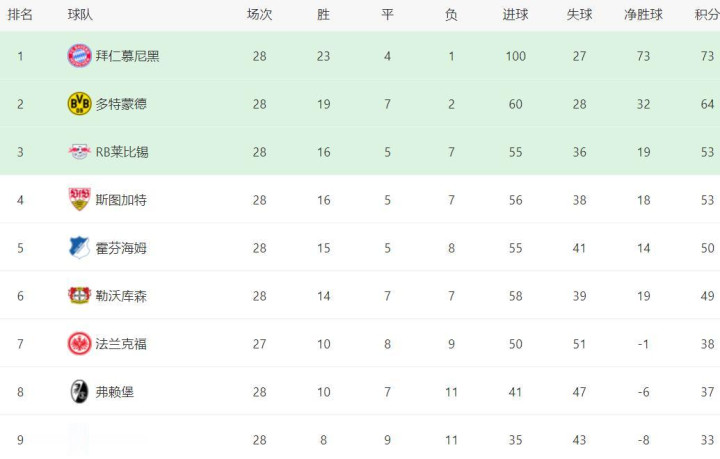Click the Eintracht Frankfurt eagle logo
This screenshot has height=459, width=720.
pos(79,344)
